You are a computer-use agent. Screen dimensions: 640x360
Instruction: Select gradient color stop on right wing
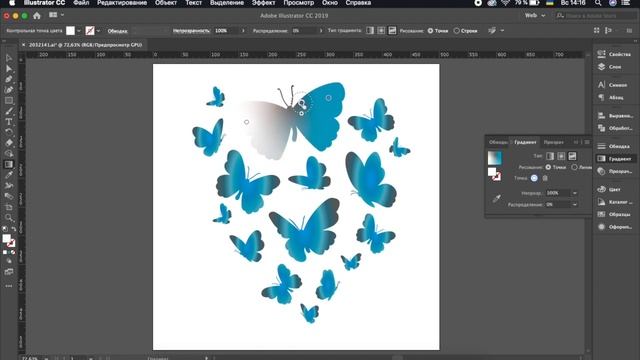click(x=329, y=98)
